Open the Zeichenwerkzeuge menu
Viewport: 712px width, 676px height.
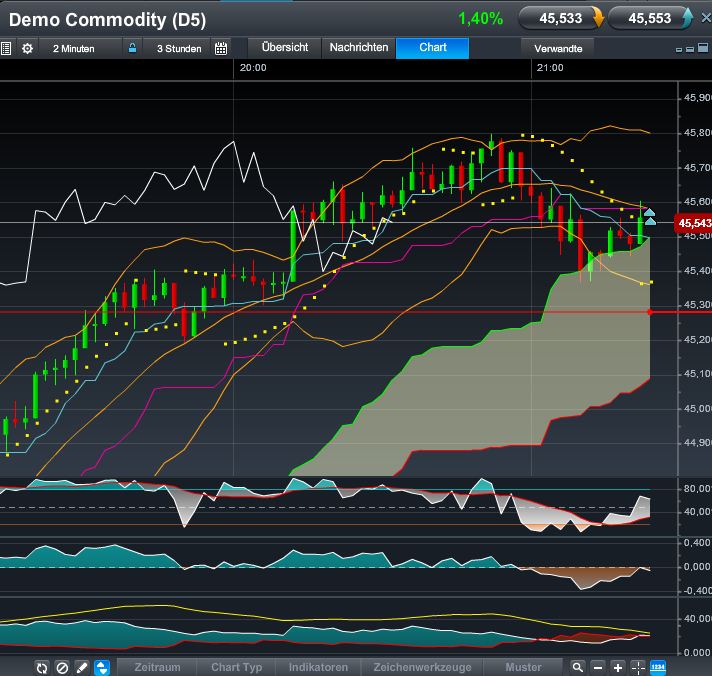[x=423, y=667]
